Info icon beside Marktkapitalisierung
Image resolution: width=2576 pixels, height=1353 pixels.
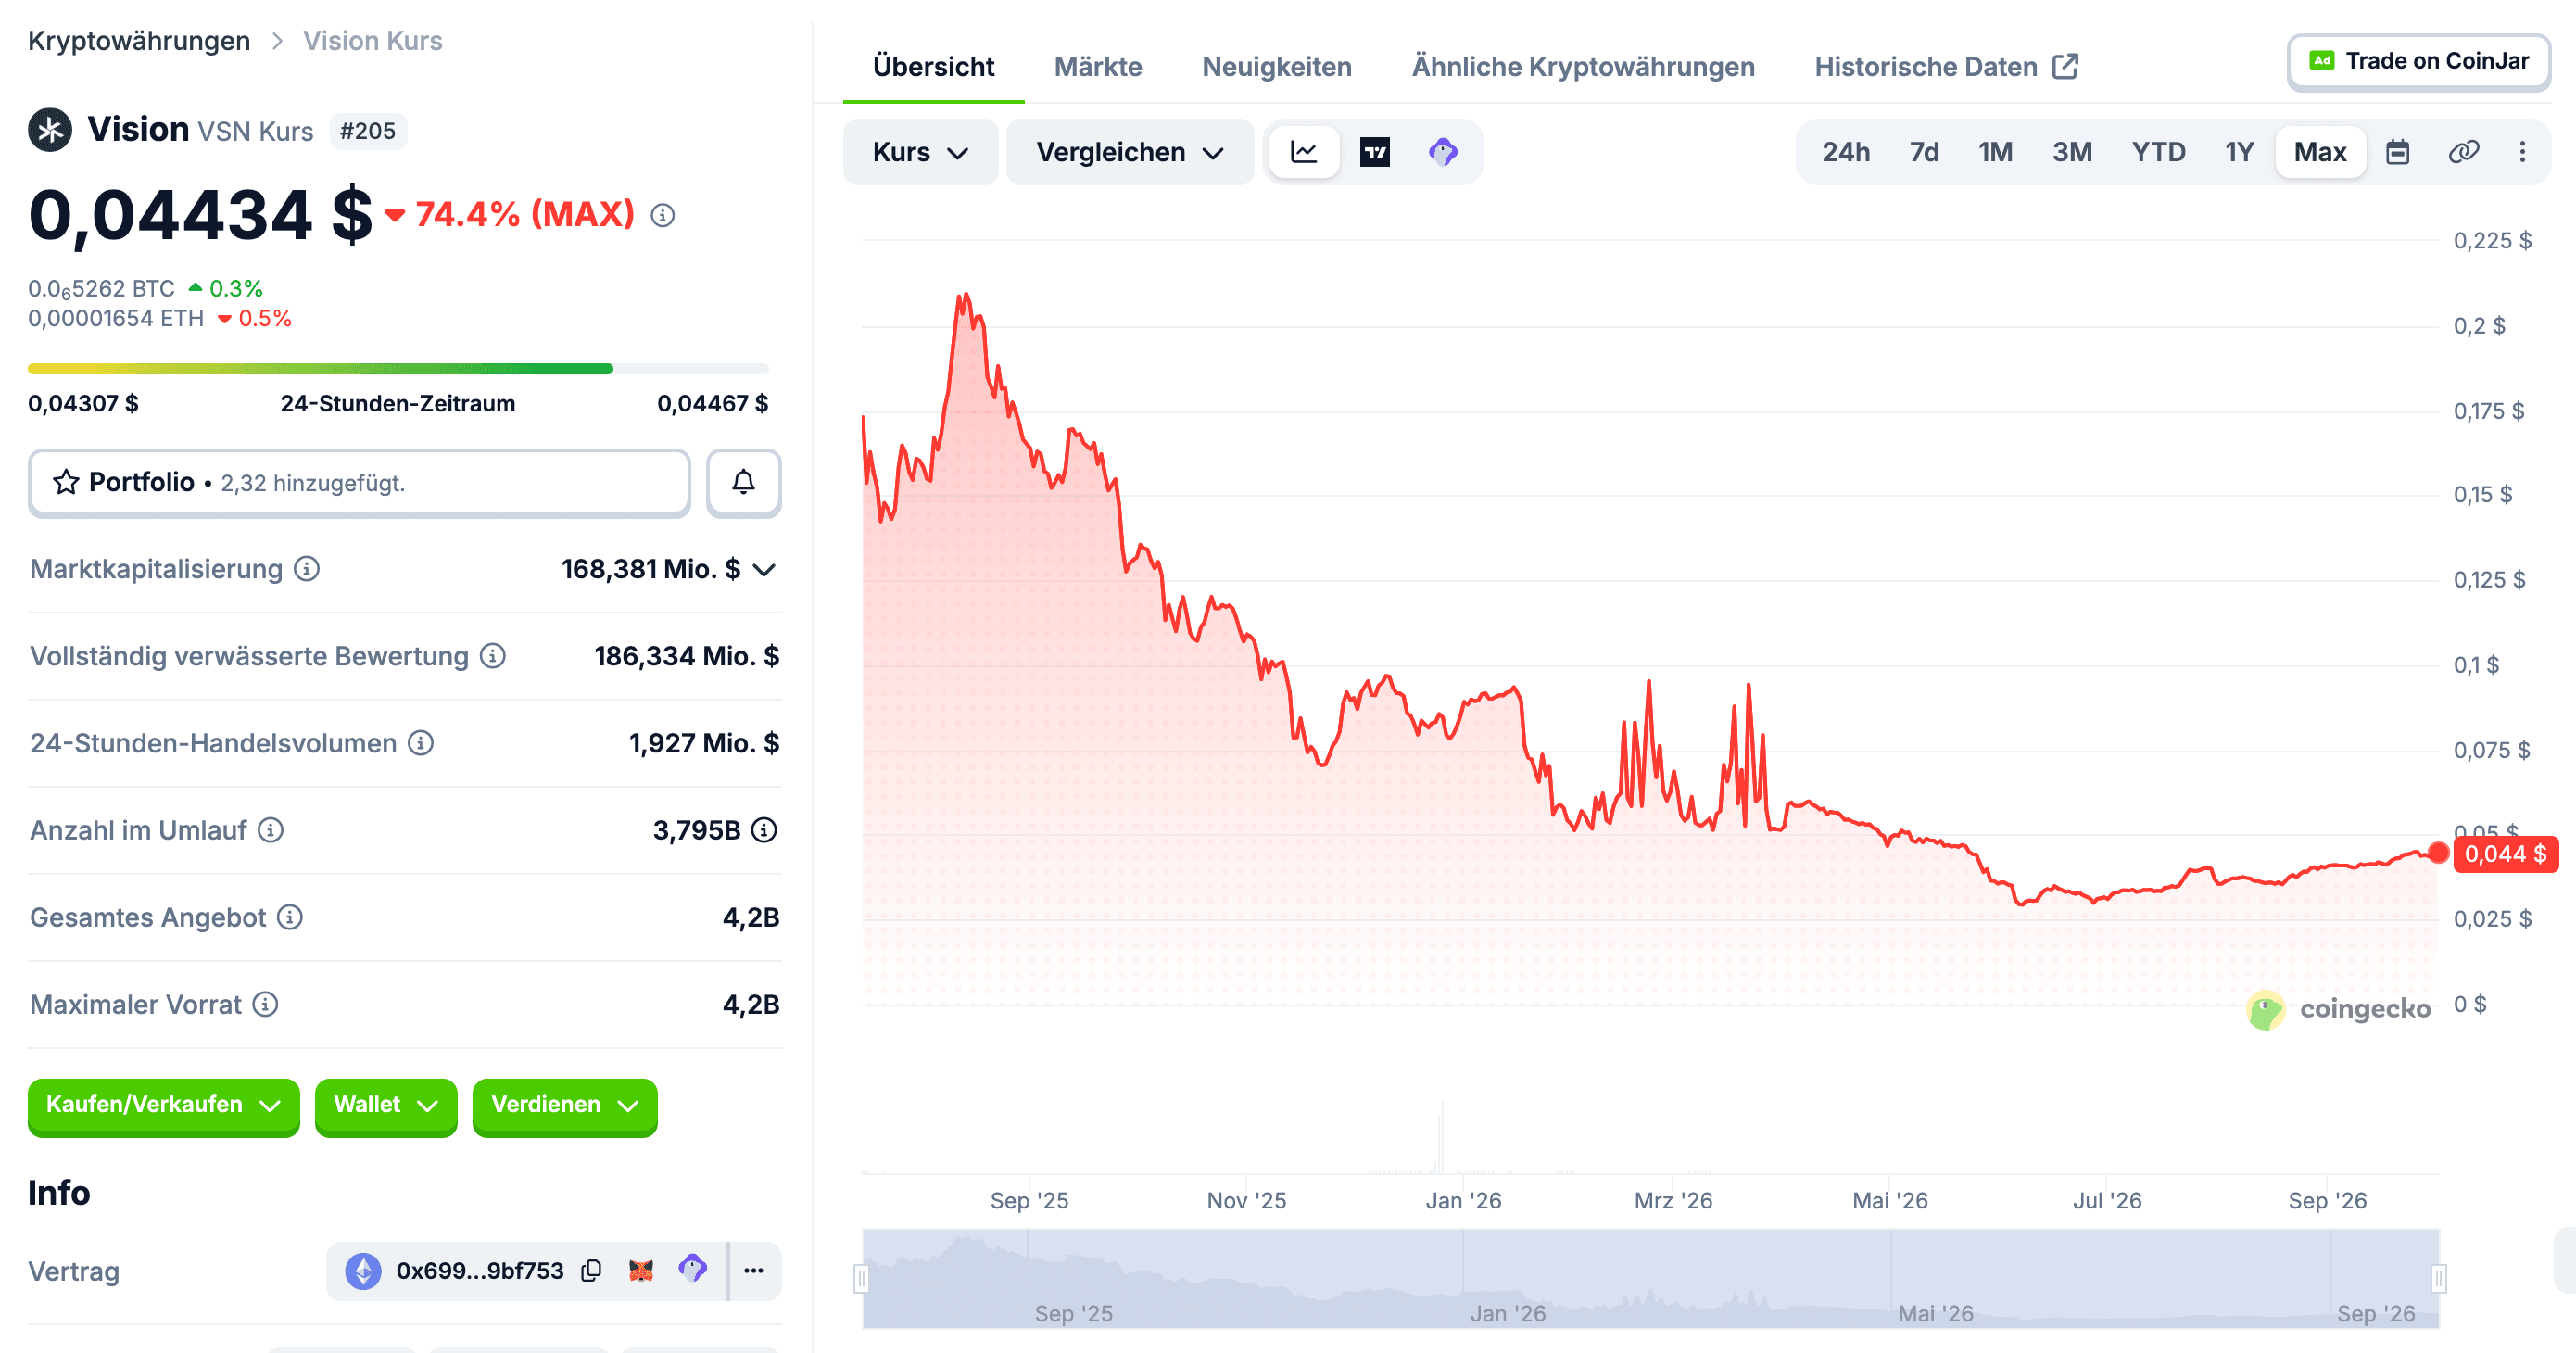pos(307,569)
